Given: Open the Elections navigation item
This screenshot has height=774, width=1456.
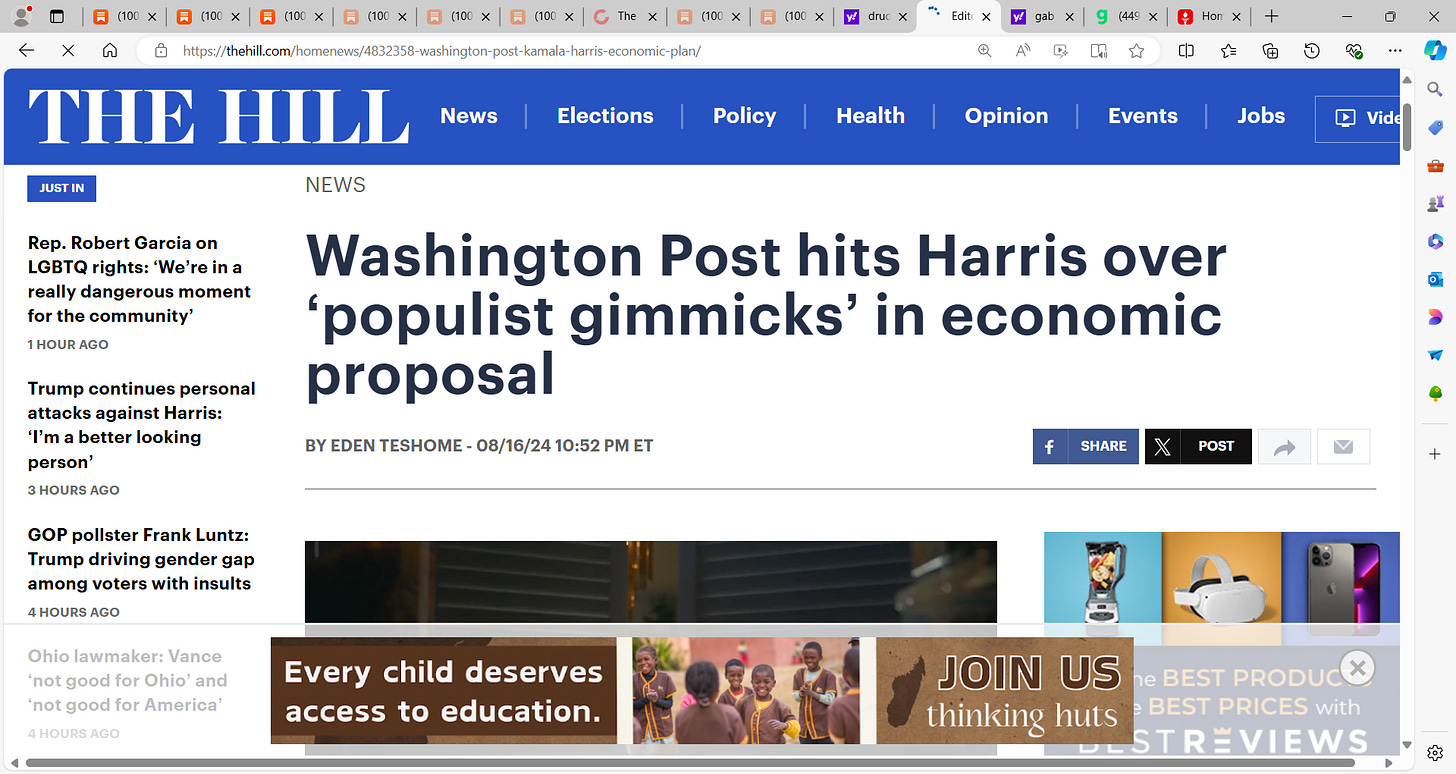Looking at the screenshot, I should point(605,116).
